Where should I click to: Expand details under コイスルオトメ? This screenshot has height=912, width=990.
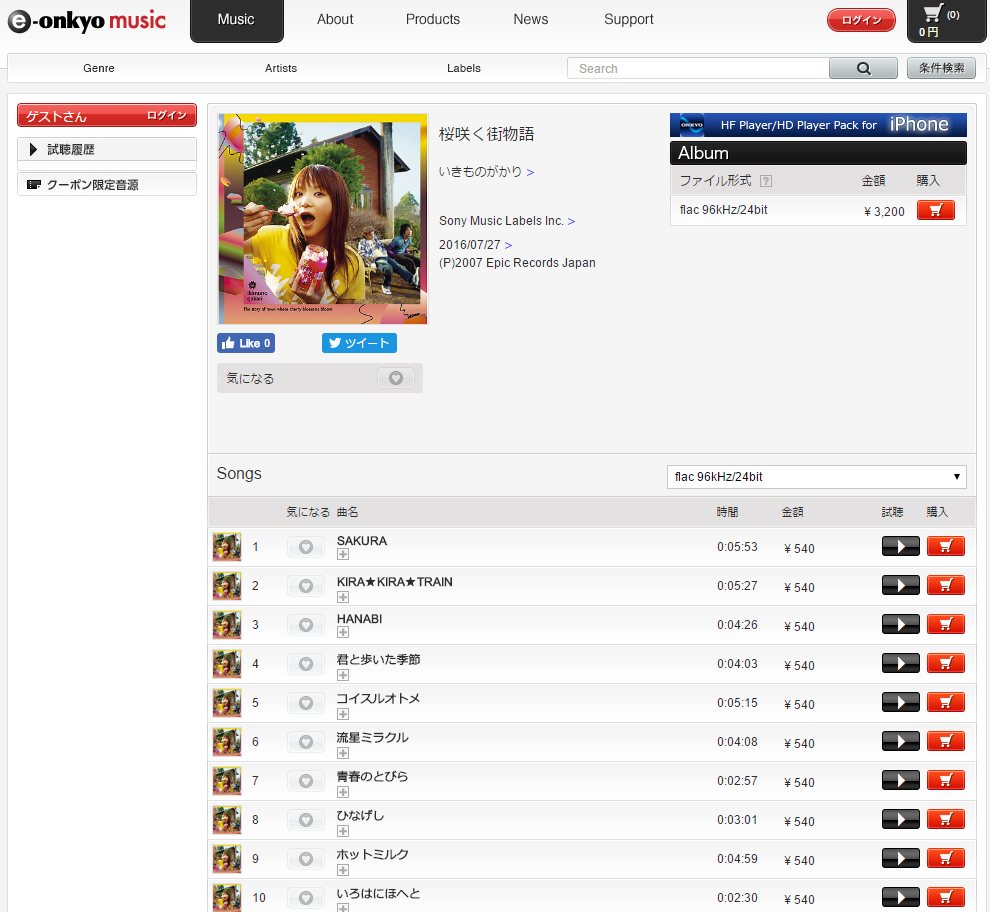click(x=343, y=714)
